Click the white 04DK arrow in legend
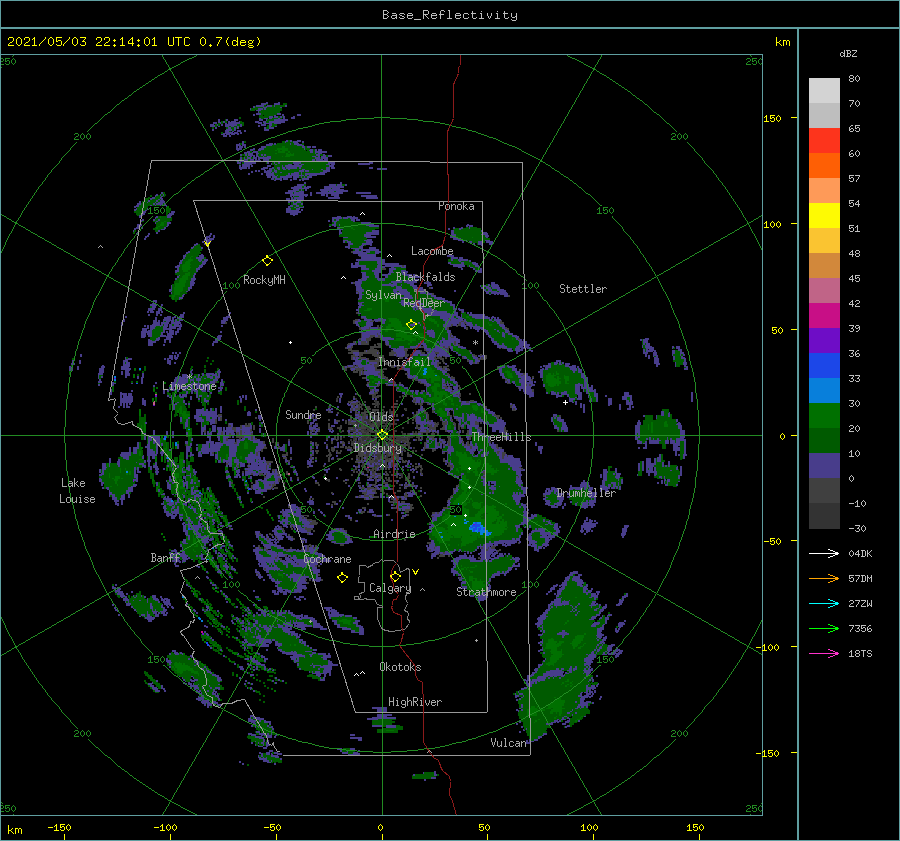The image size is (900, 841). 824,553
